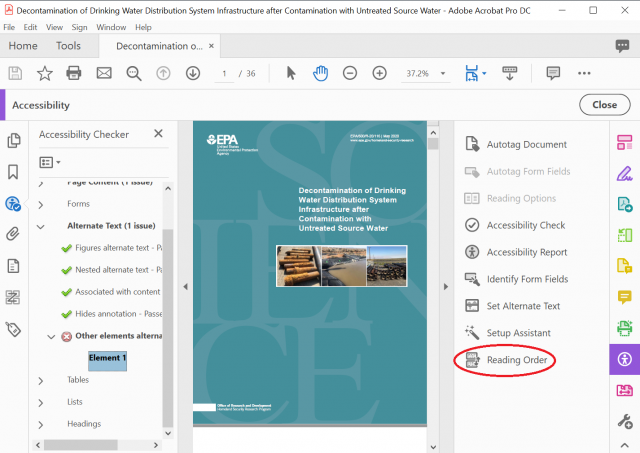Go to the next page arrow
Image resolution: width=640 pixels, height=453 pixels.
pyautogui.click(x=193, y=73)
